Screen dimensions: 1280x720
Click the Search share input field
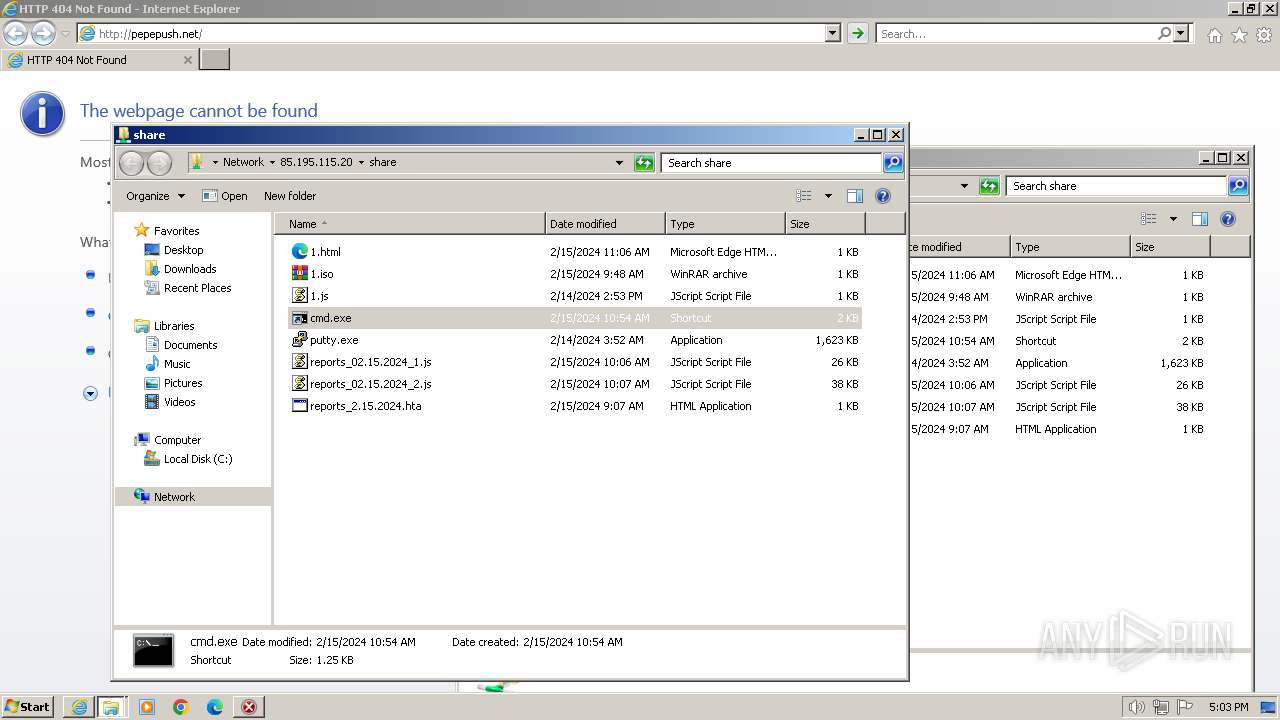click(x=771, y=162)
